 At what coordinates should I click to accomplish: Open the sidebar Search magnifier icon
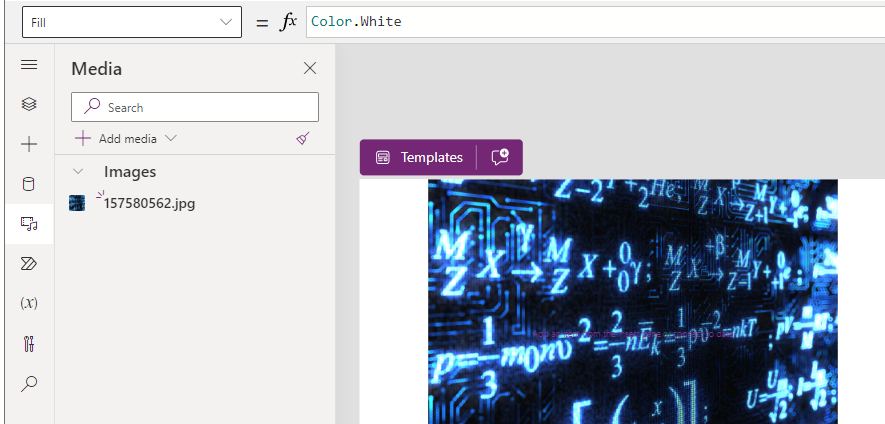click(29, 384)
